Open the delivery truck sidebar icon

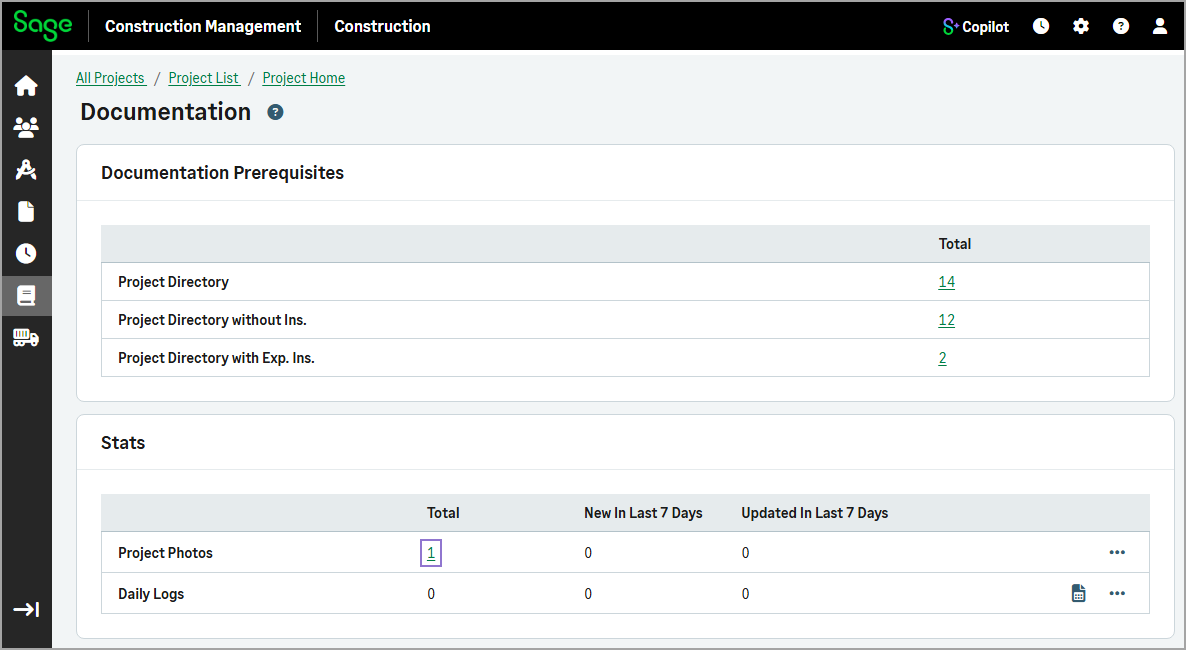point(26,338)
